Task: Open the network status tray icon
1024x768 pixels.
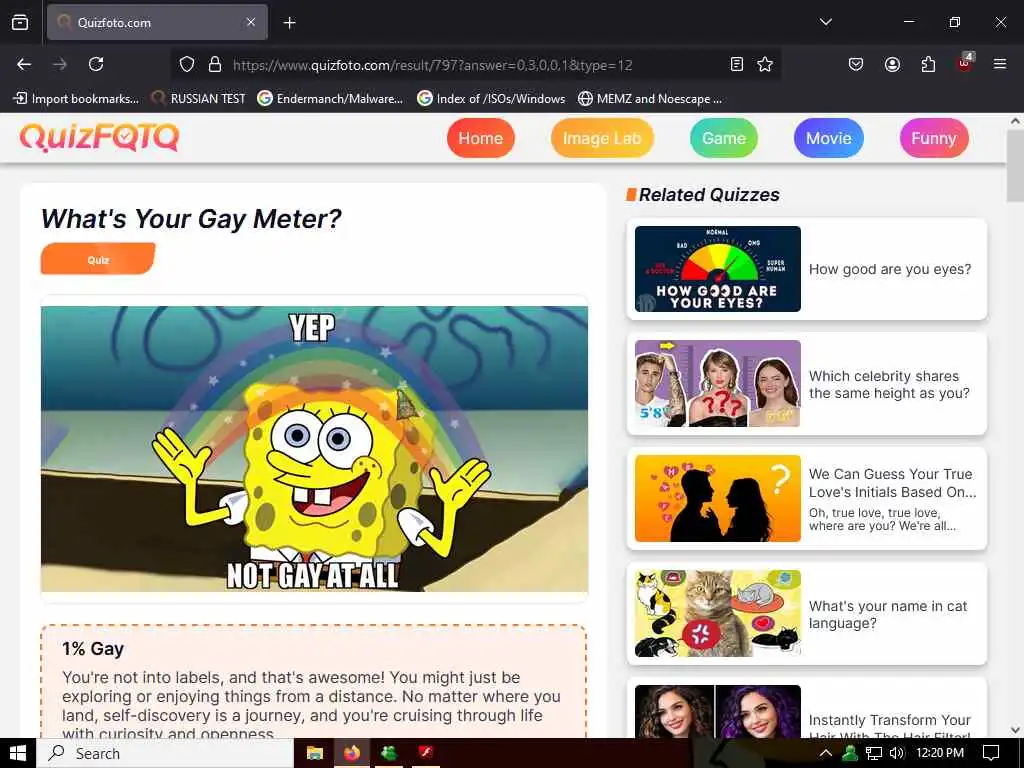Action: (874, 753)
